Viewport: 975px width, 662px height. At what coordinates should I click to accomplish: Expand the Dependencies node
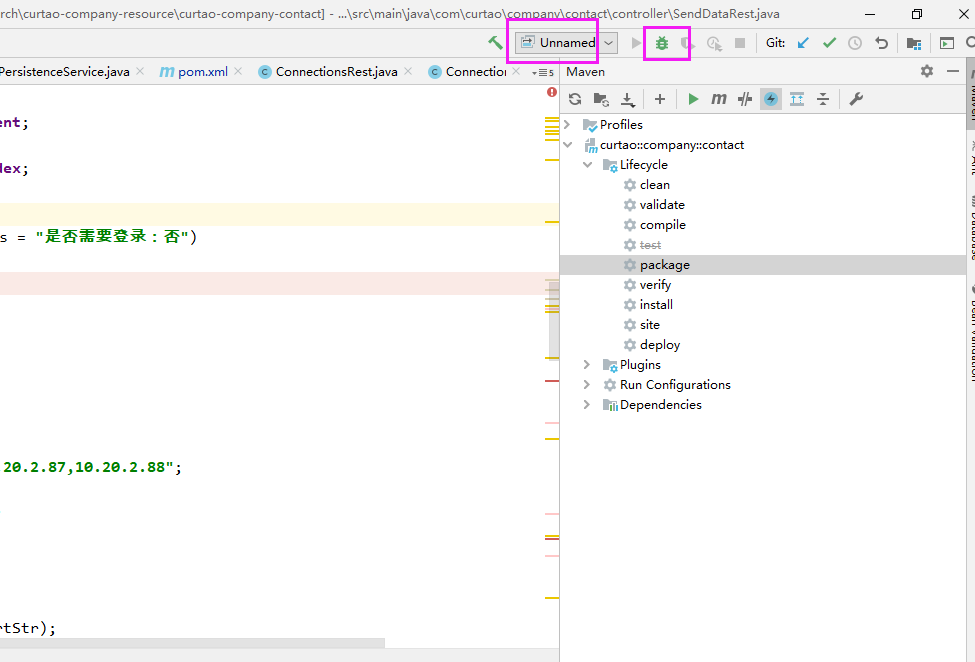[586, 404]
